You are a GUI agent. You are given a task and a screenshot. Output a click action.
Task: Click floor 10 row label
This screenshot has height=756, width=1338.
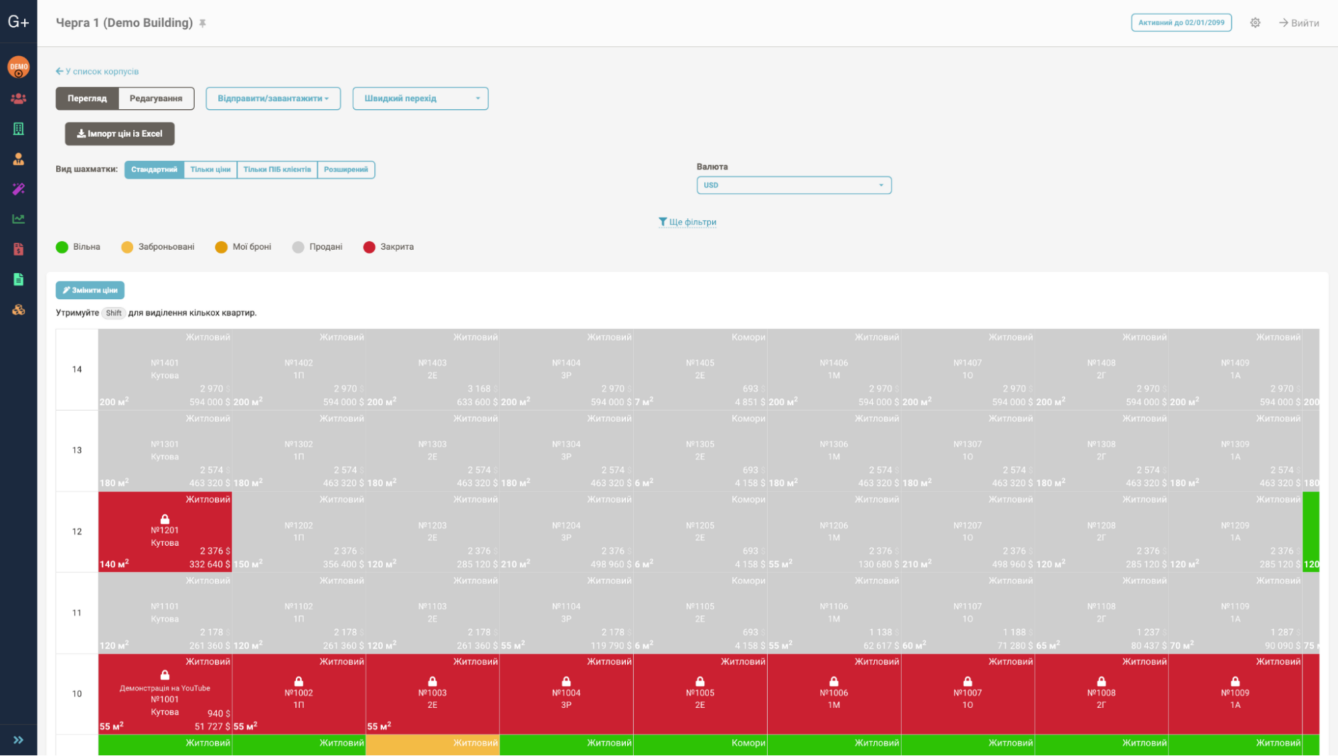click(x=77, y=693)
